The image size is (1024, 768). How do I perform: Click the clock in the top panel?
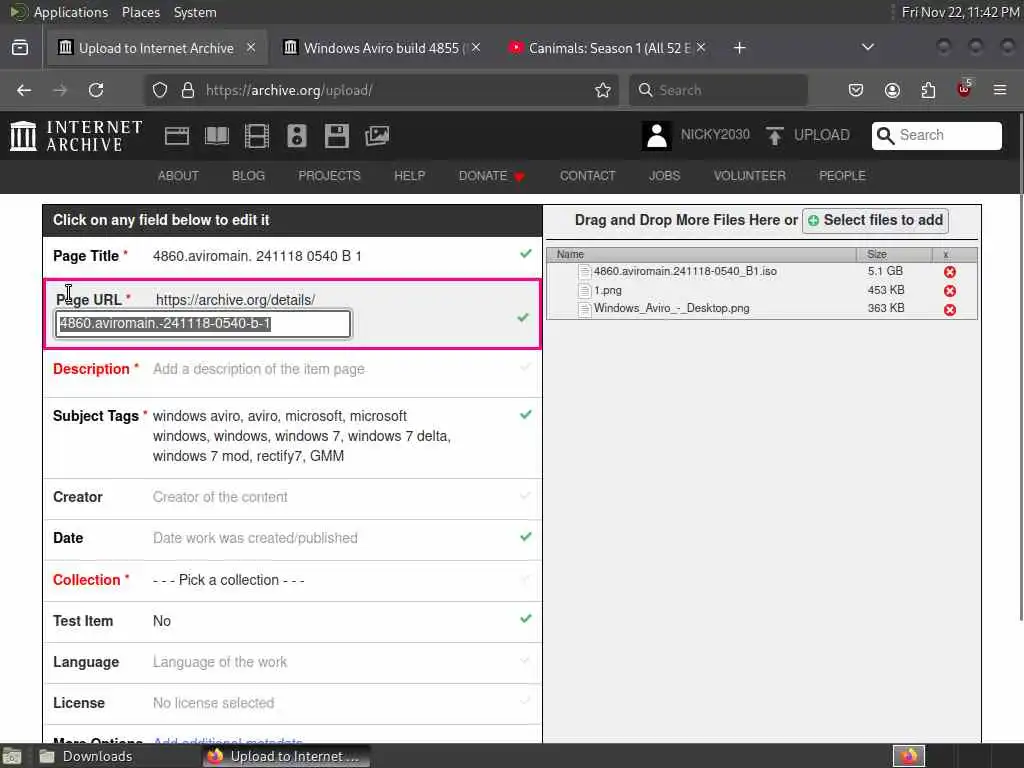[961, 12]
